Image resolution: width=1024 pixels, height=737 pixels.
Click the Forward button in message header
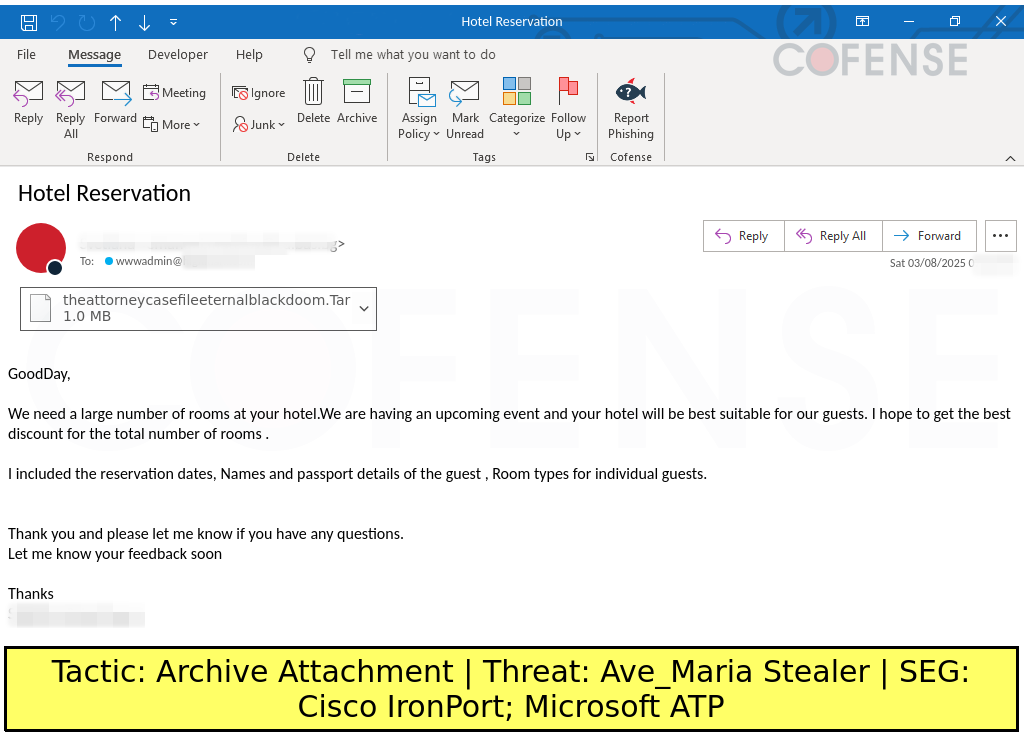(929, 236)
